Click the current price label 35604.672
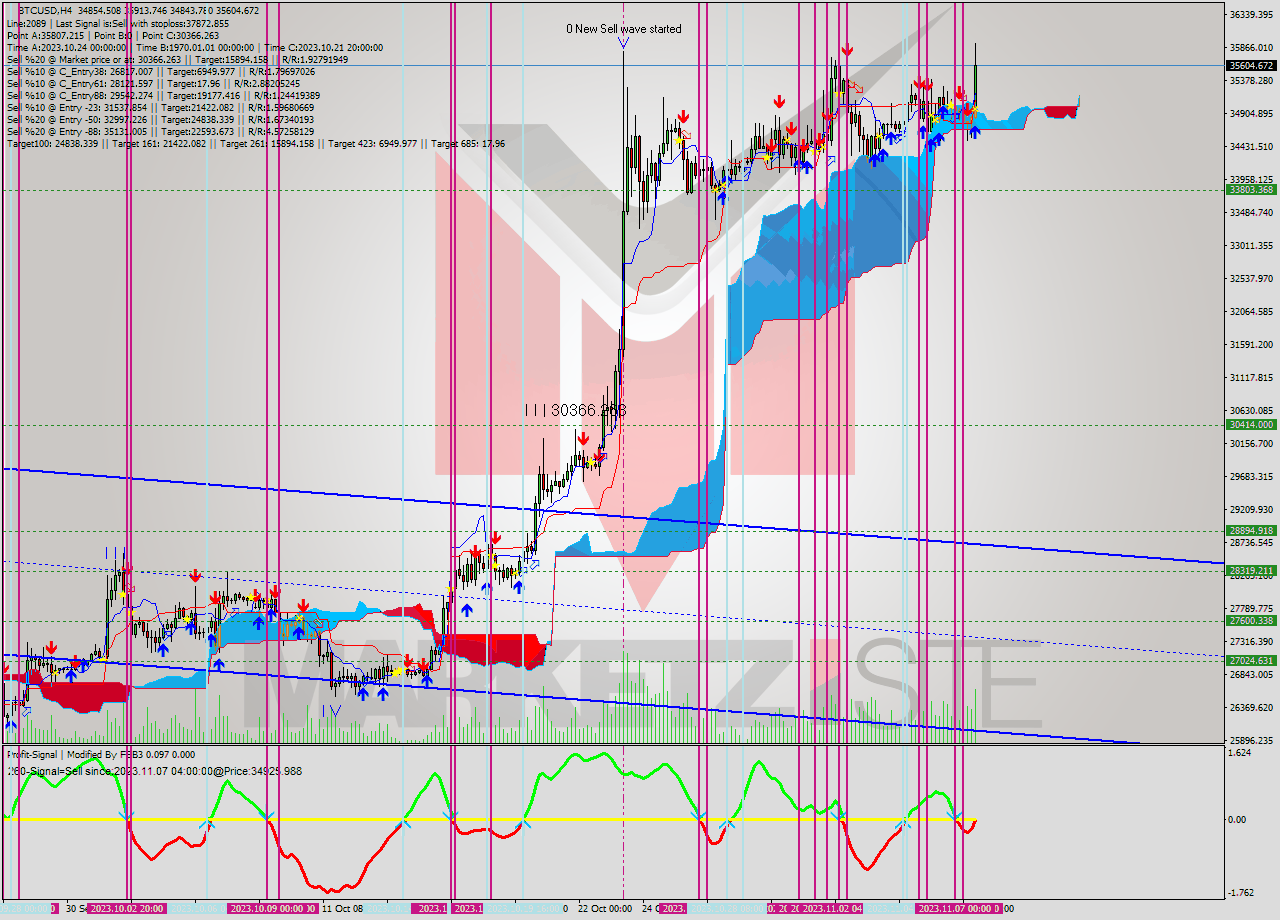Viewport: 1280px width, 920px height. pos(1251,65)
